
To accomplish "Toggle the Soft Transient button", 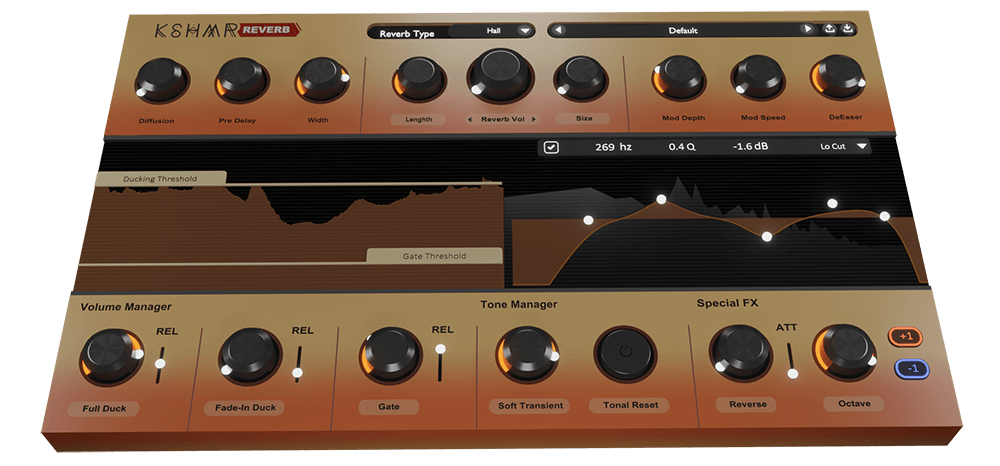I will [530, 405].
